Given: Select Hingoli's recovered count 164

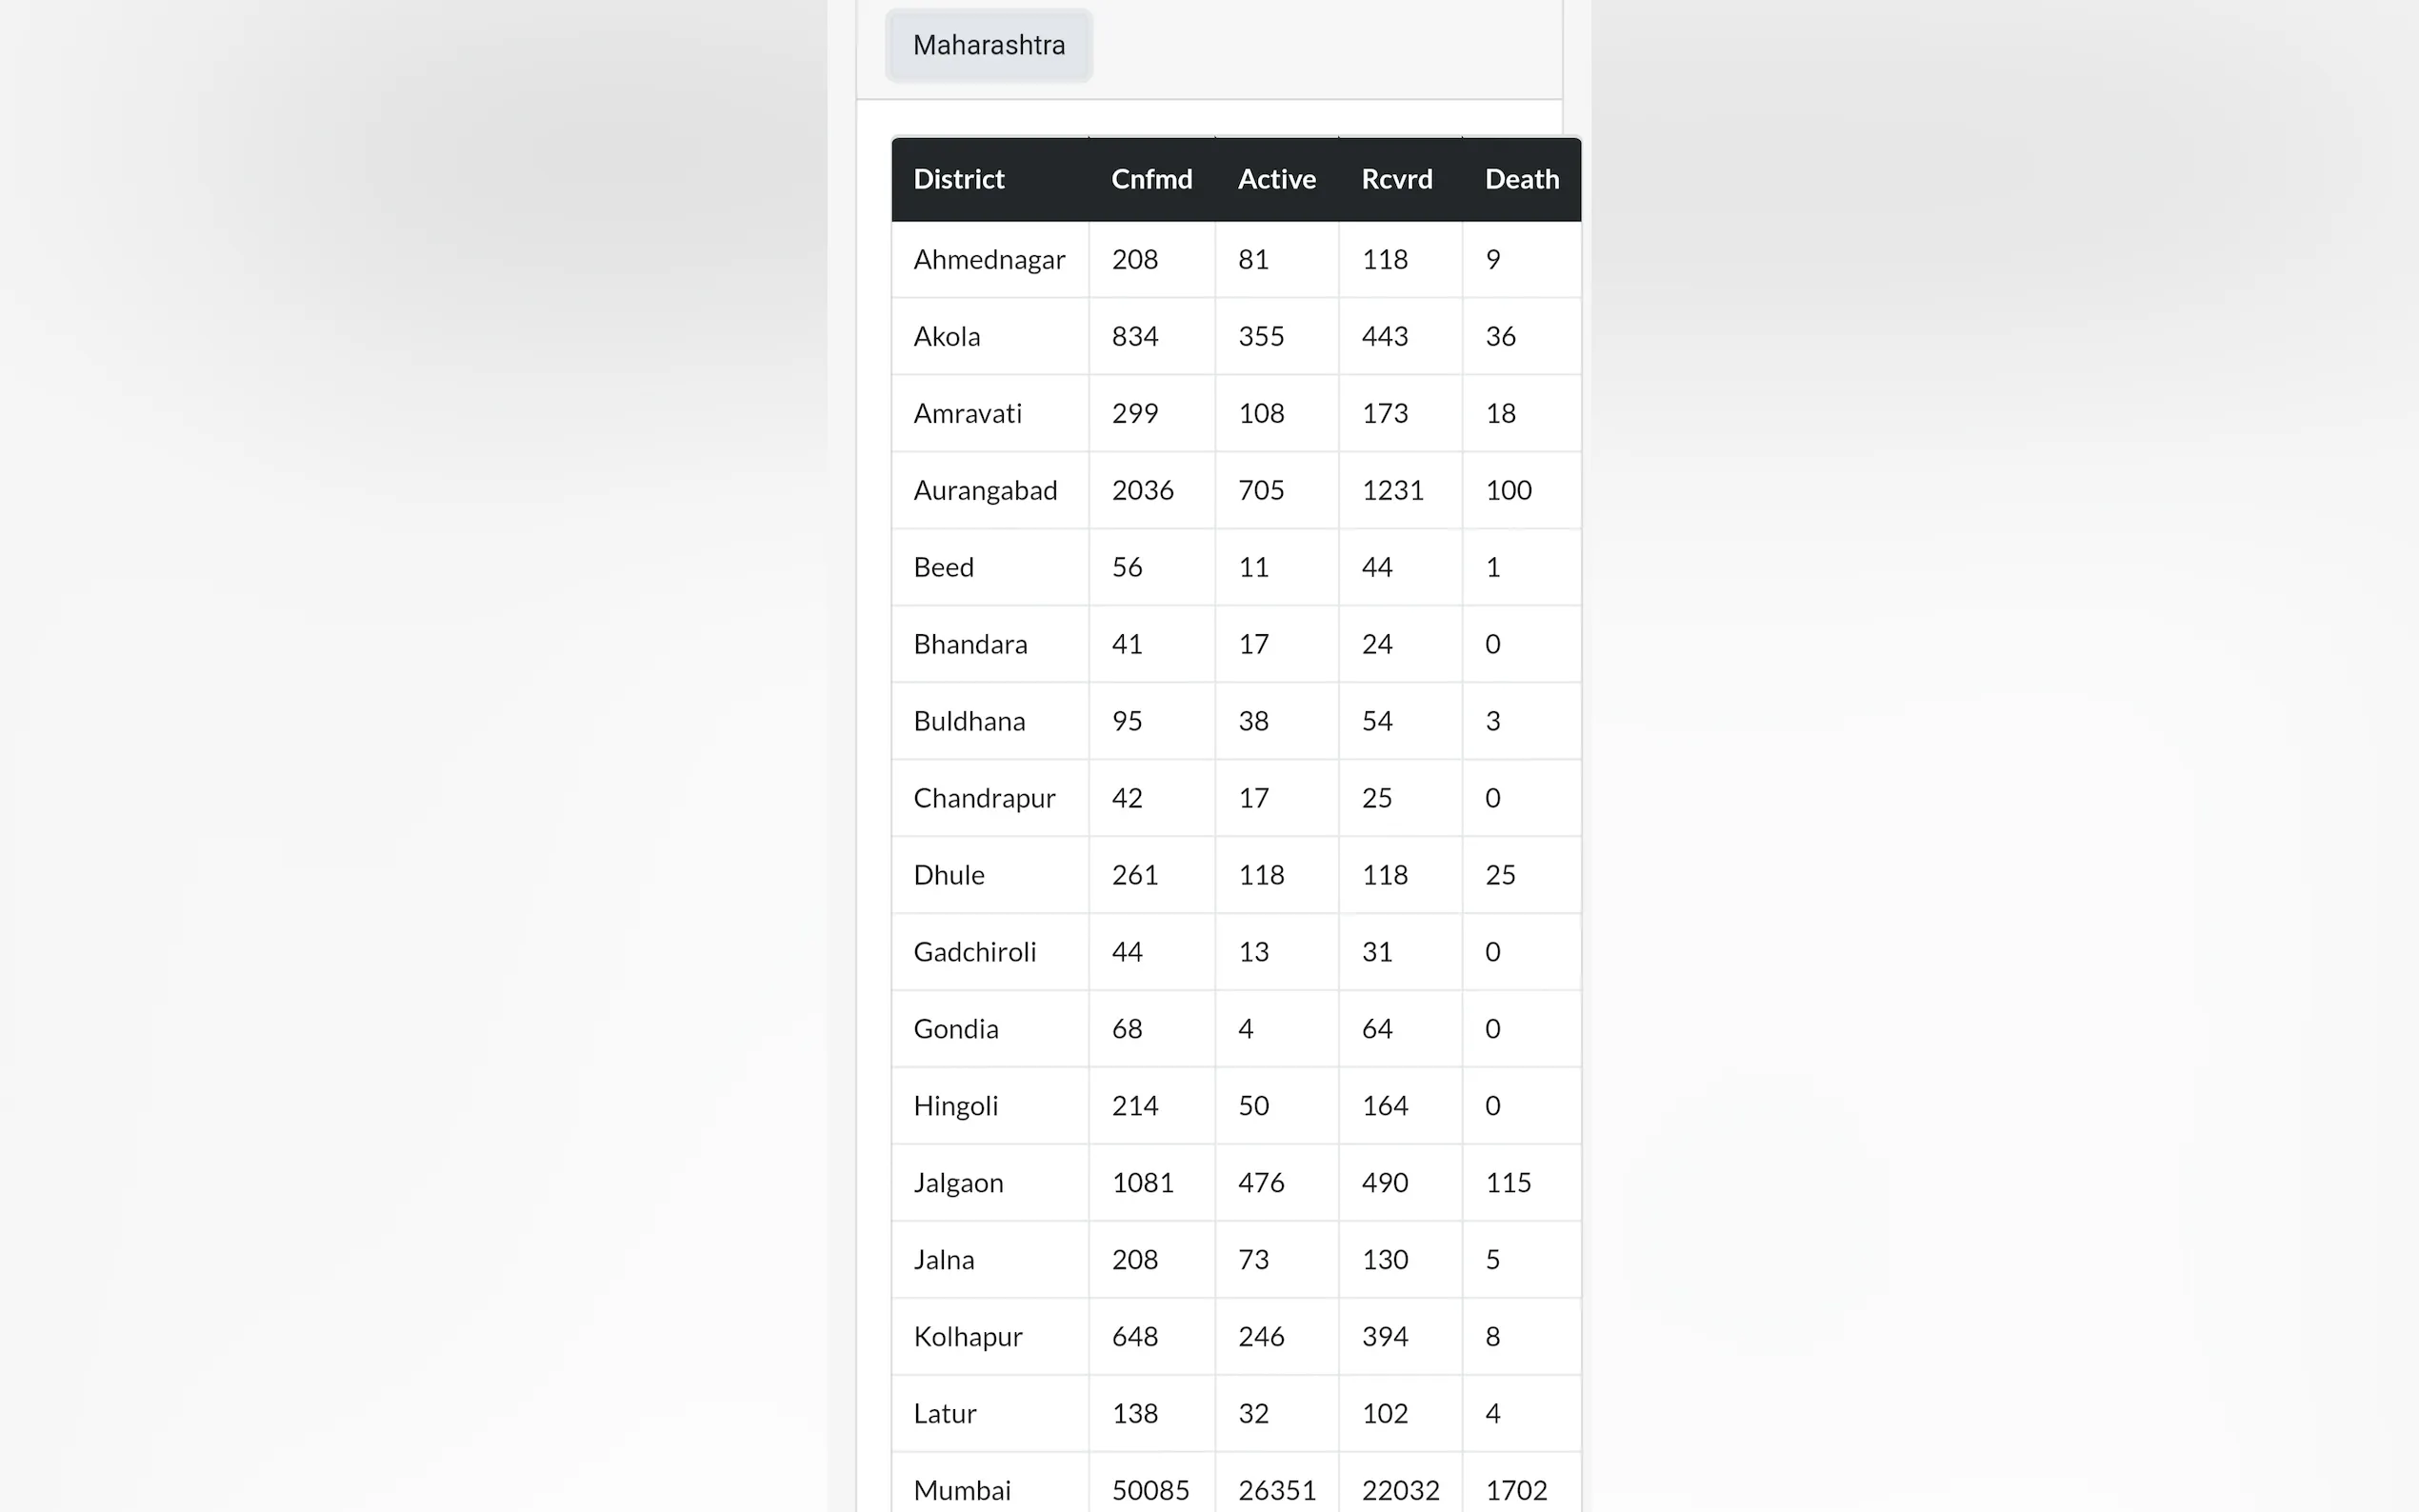Looking at the screenshot, I should coord(1384,1106).
